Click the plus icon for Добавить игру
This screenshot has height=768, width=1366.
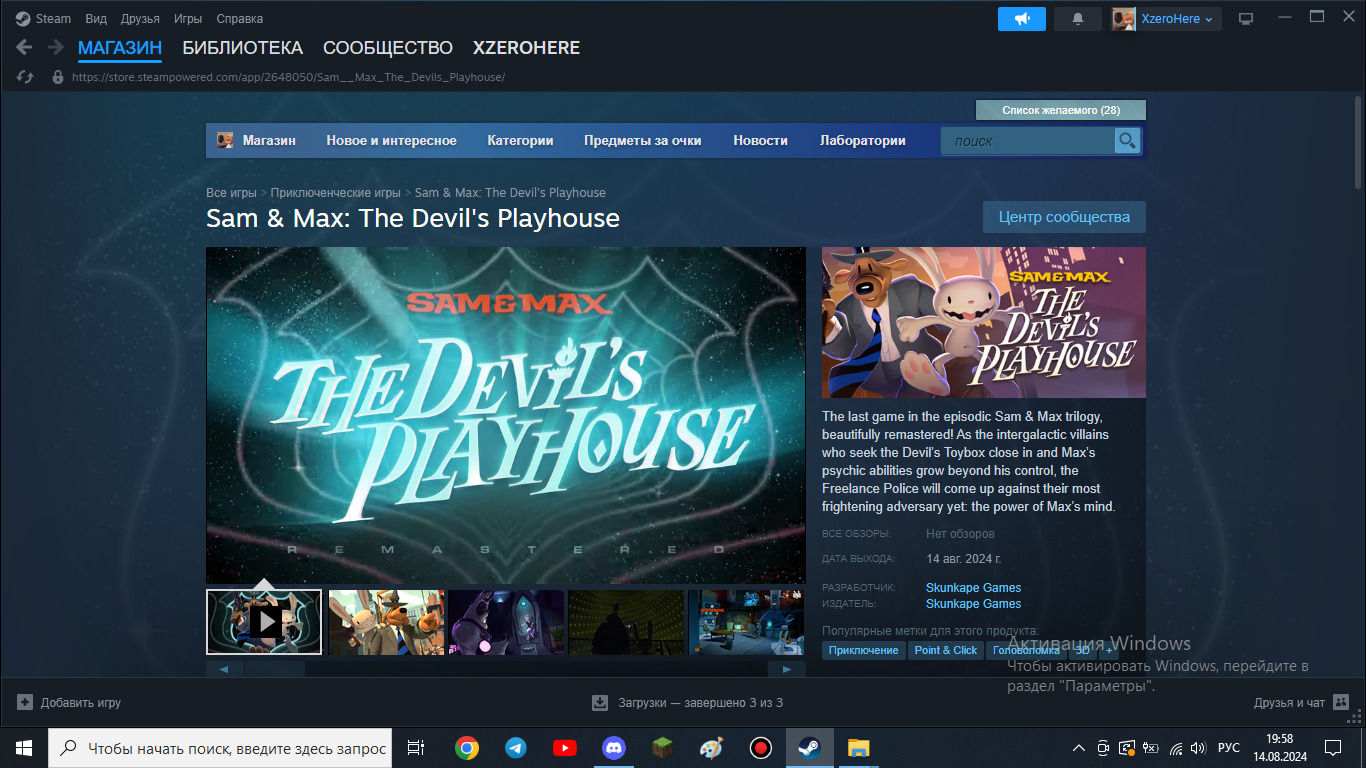tap(25, 703)
